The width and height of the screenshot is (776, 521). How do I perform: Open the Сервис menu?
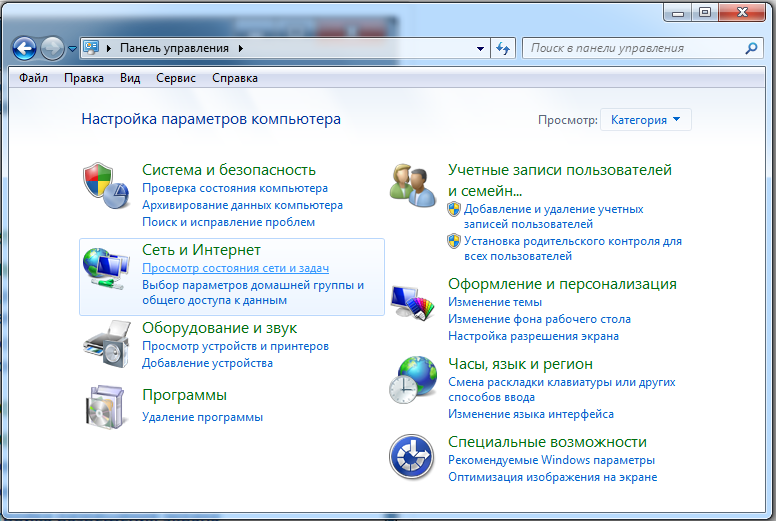175,78
